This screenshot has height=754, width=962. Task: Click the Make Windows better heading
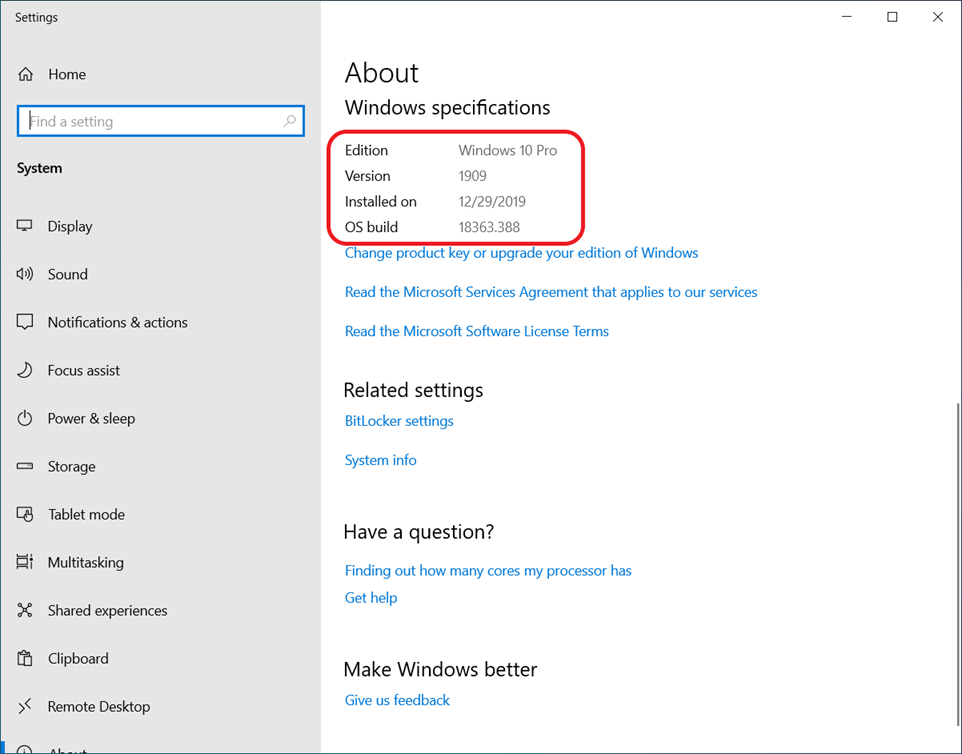pos(441,669)
